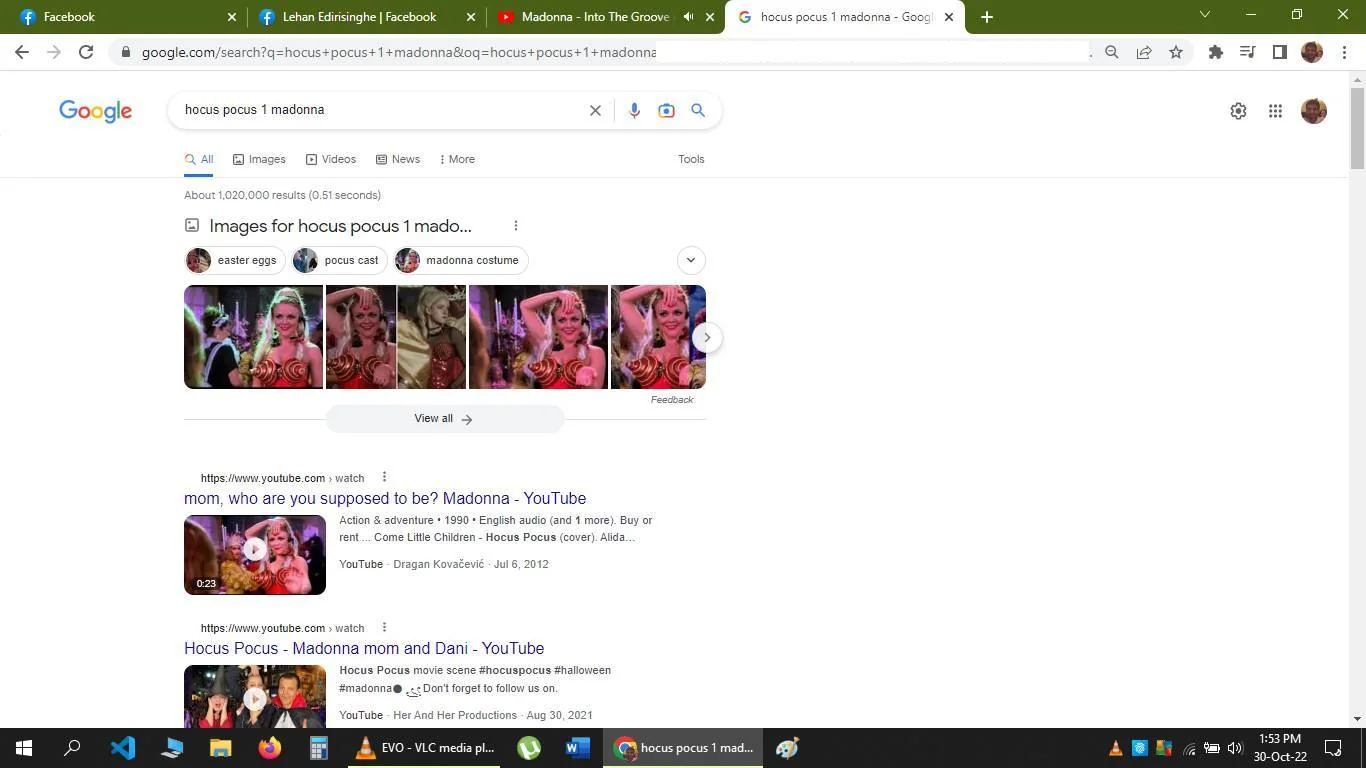The height and width of the screenshot is (768, 1366).
Task: Open options for the first YouTube result
Action: click(384, 477)
